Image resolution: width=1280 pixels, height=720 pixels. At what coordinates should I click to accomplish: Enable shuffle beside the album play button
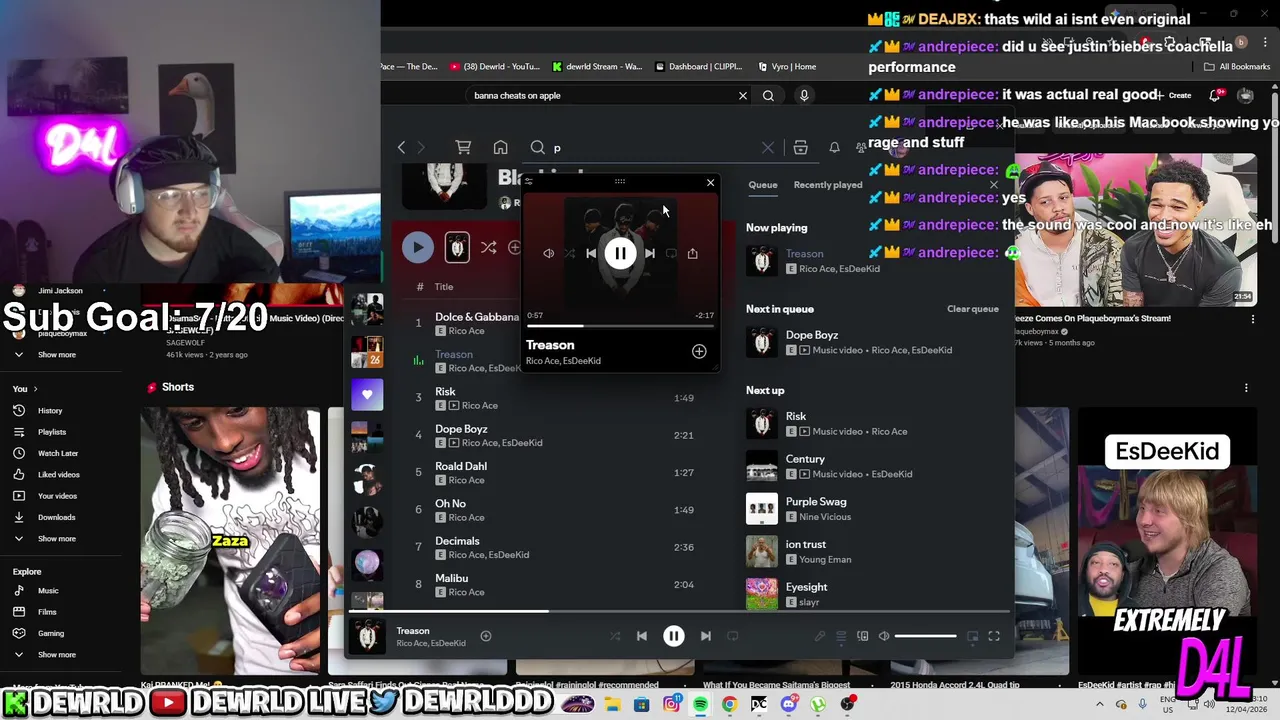tap(488, 247)
